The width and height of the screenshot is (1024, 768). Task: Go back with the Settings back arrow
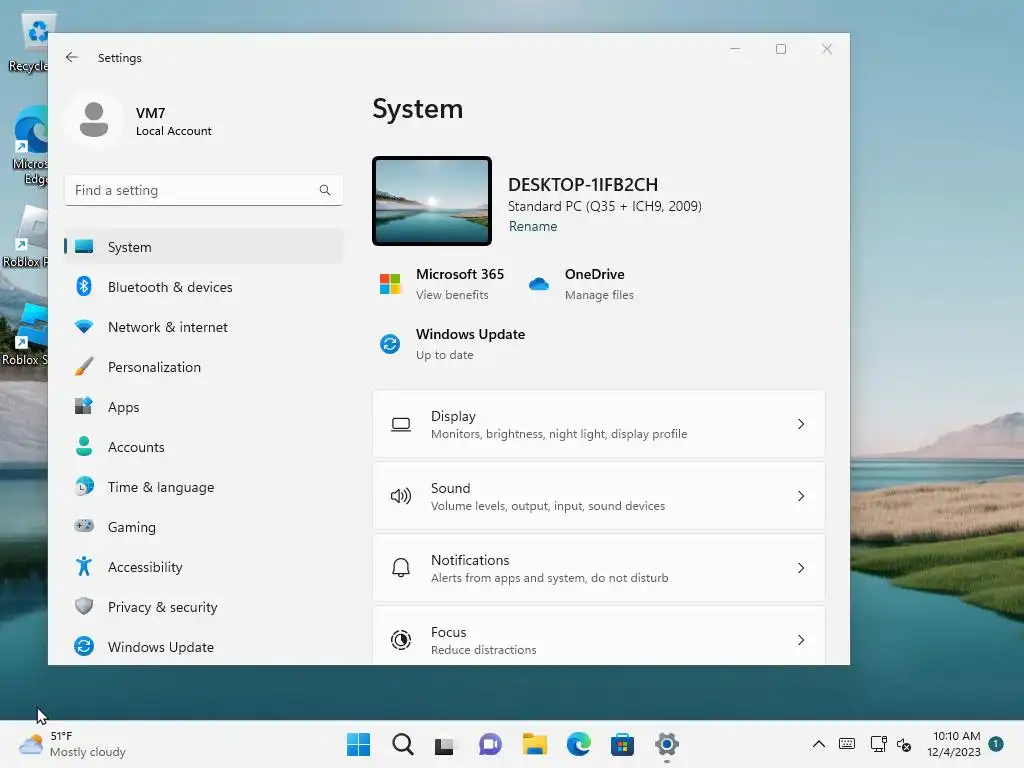pyautogui.click(x=72, y=57)
